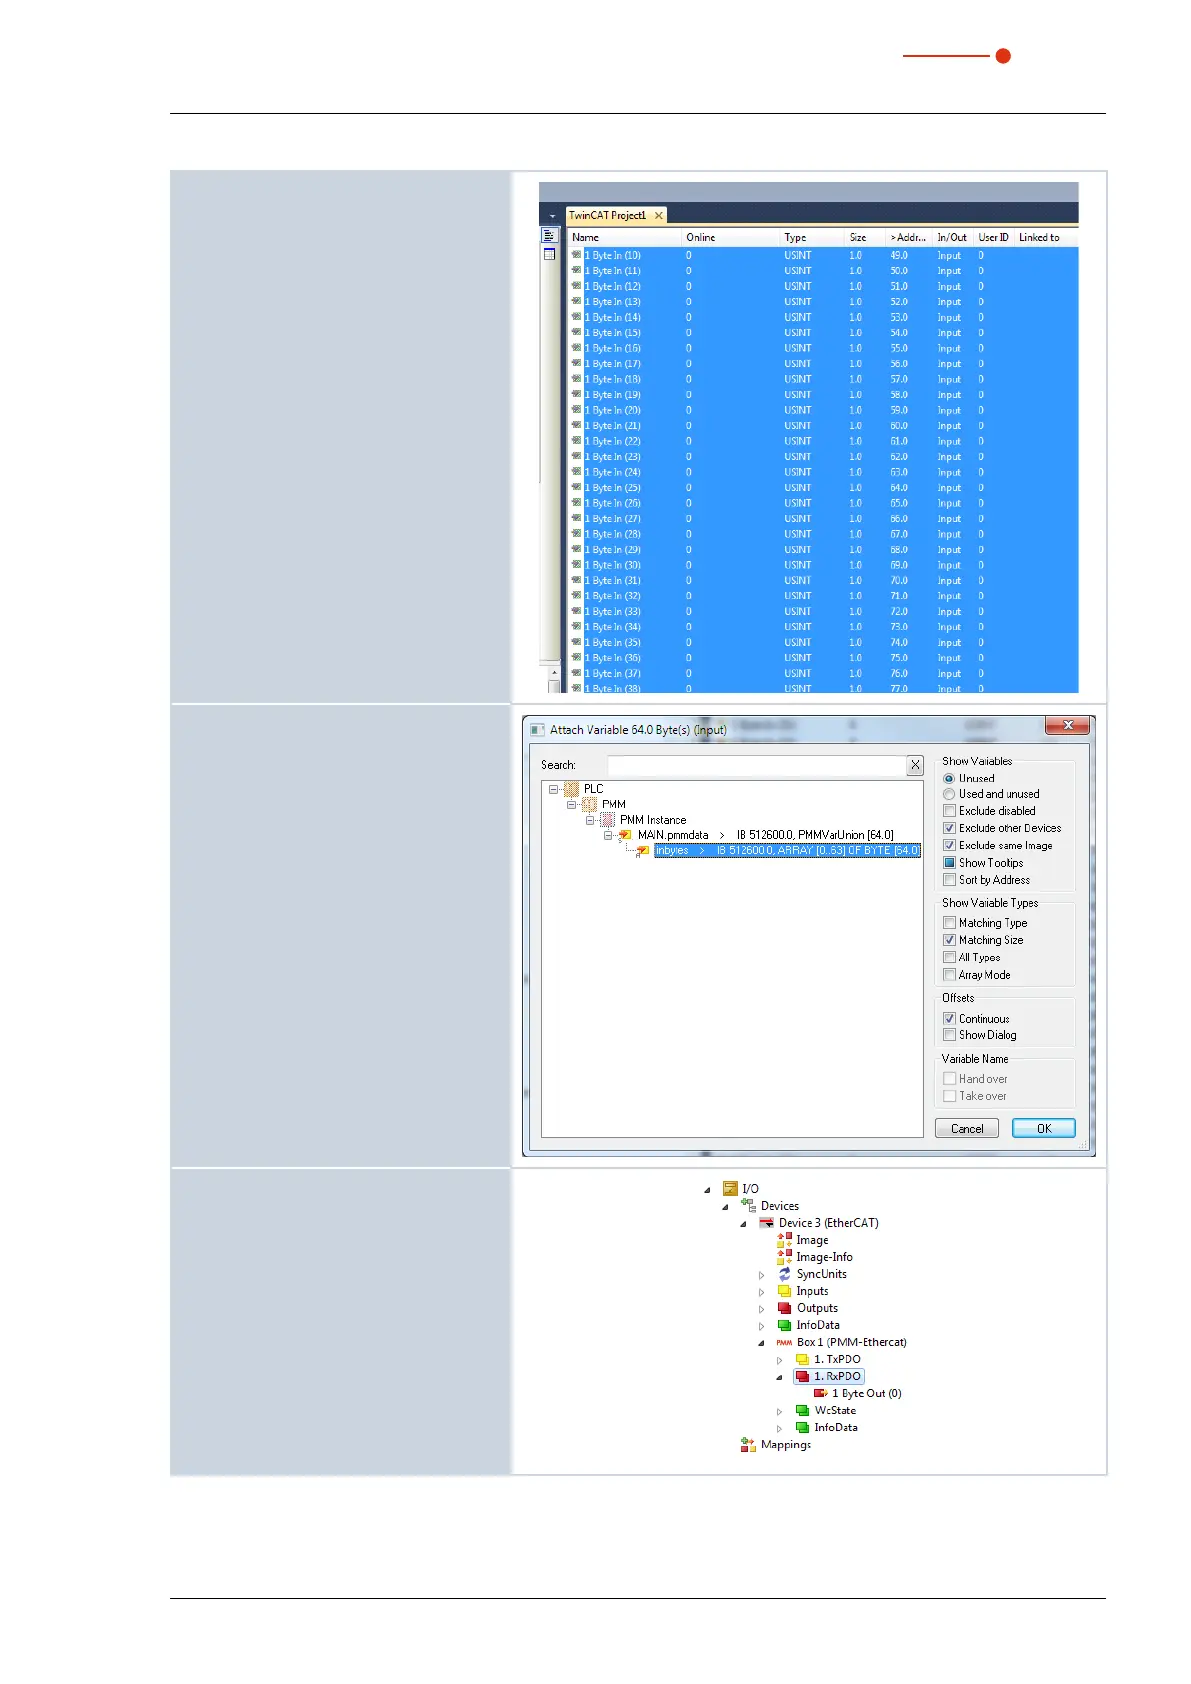Click the 1 Byte Out (0) icon

[820, 1393]
